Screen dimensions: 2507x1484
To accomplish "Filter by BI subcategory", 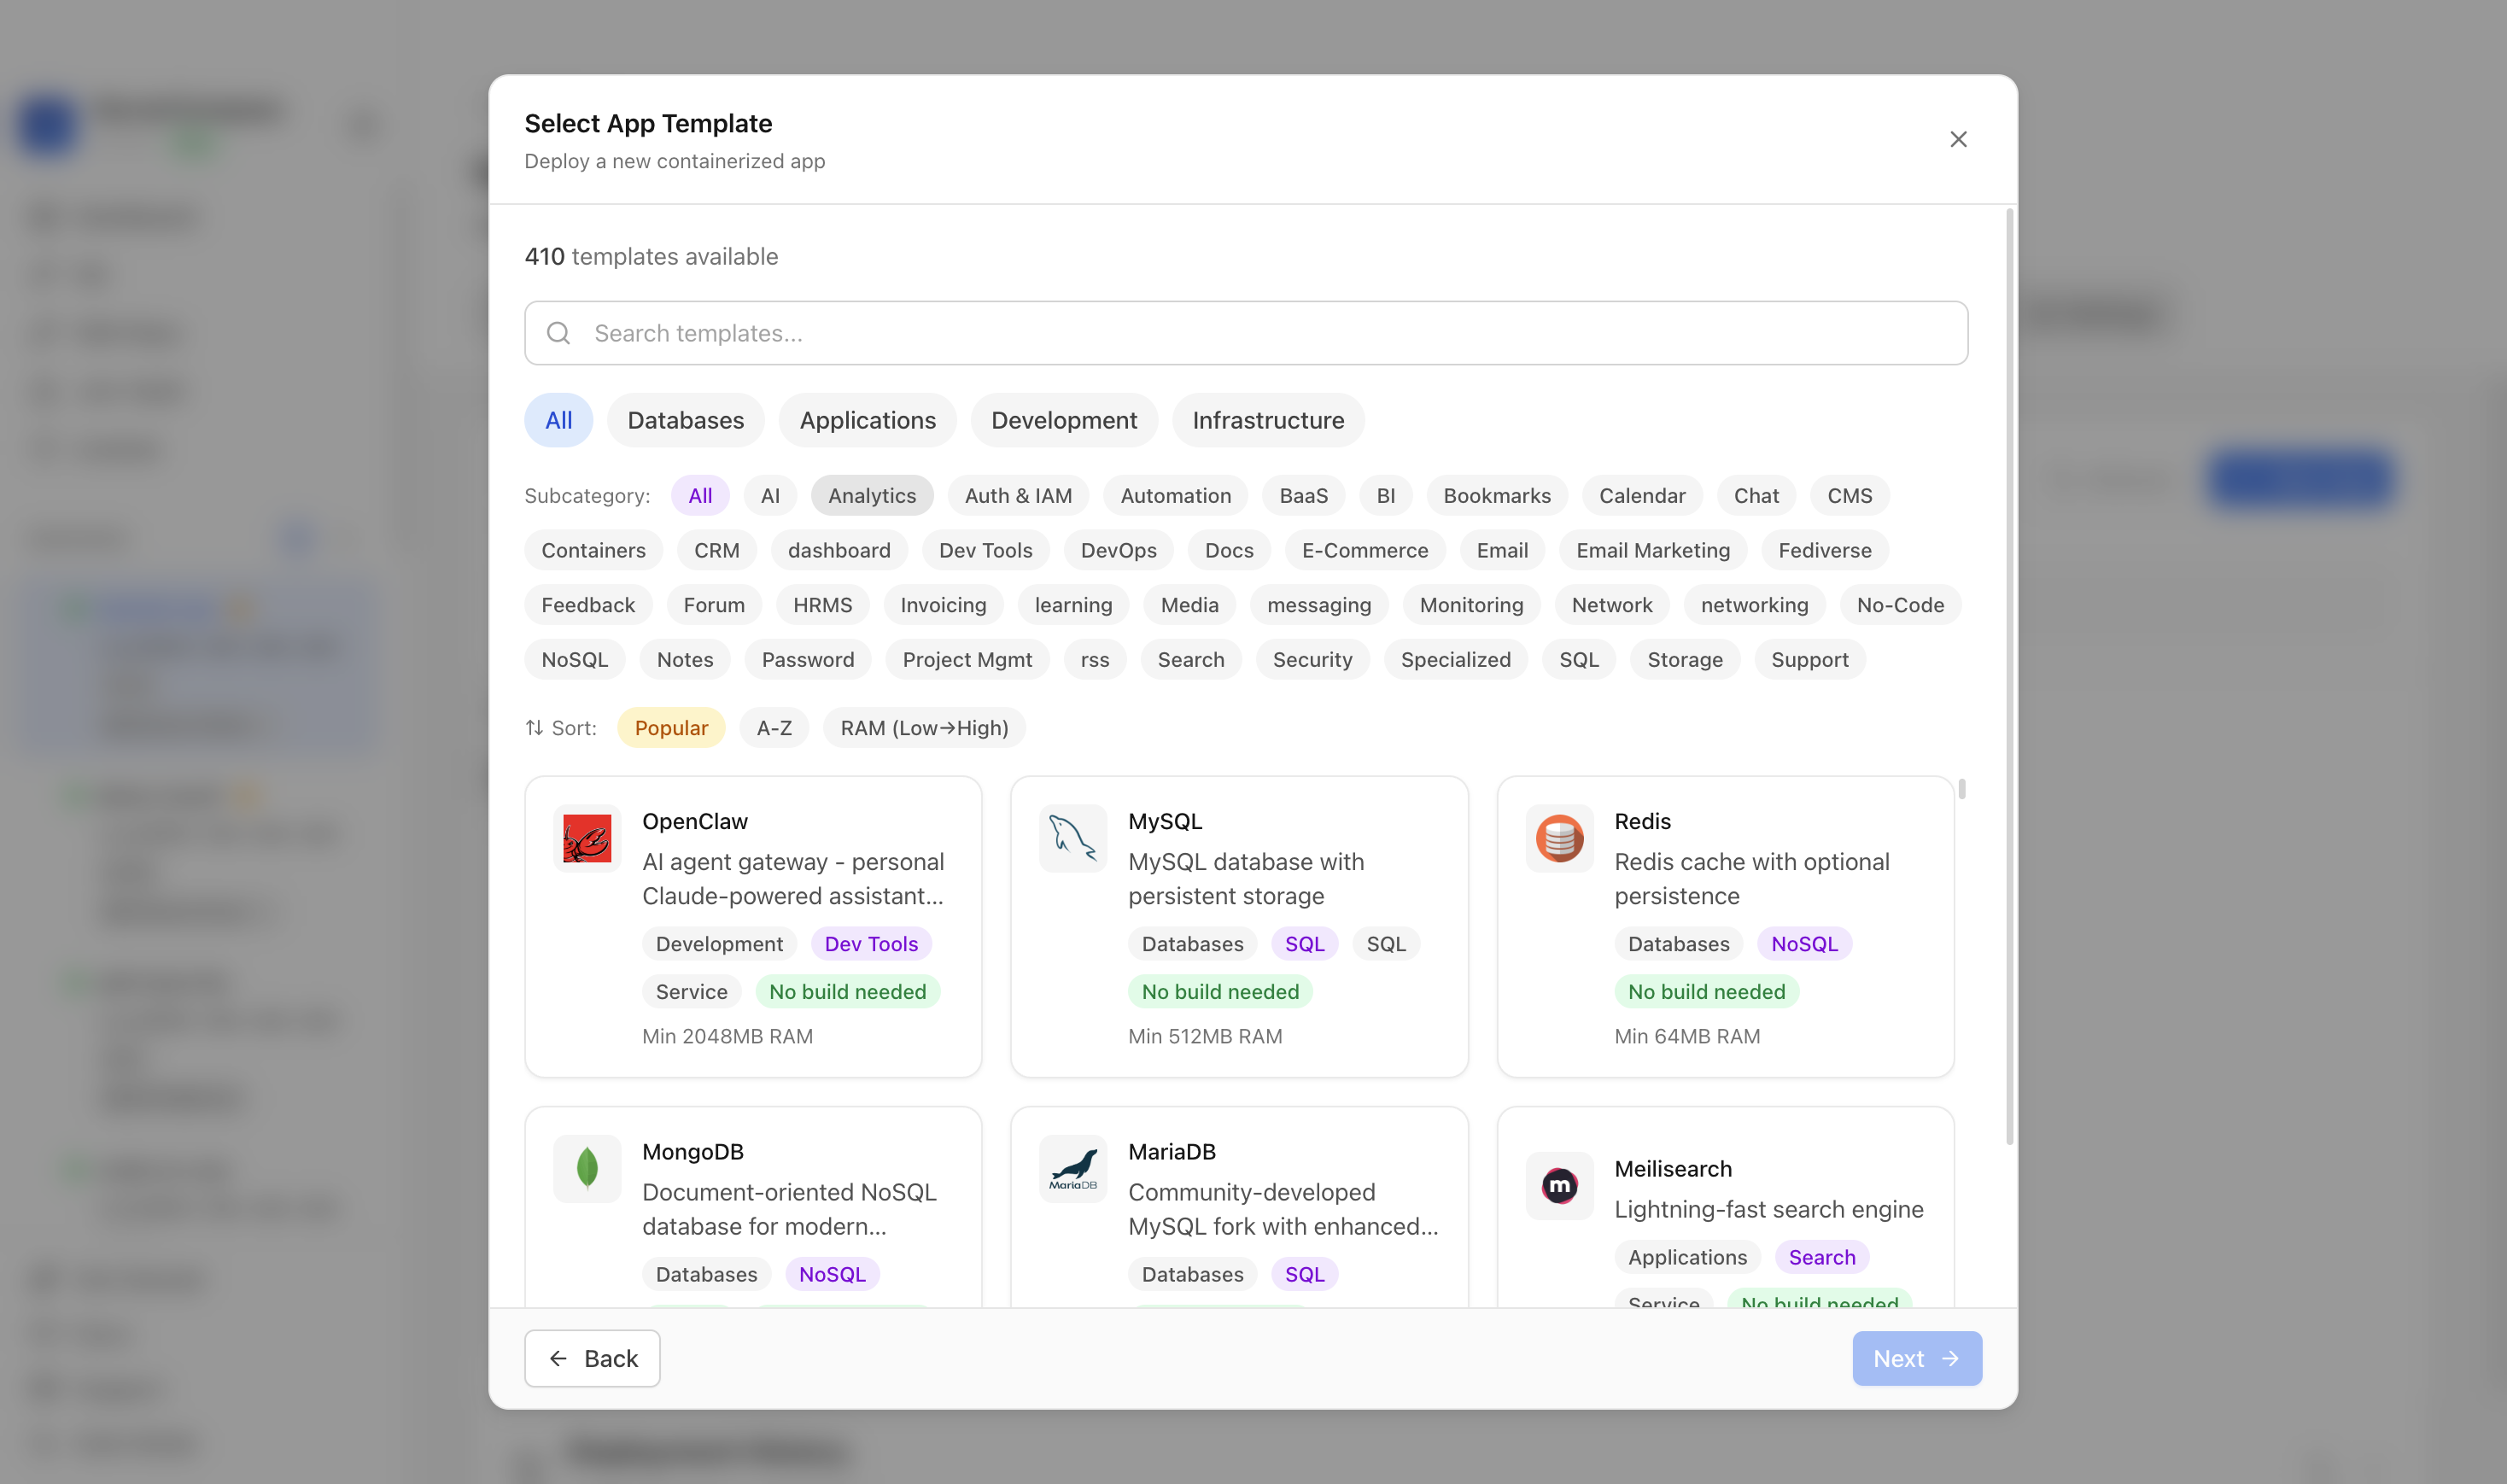I will point(1386,495).
